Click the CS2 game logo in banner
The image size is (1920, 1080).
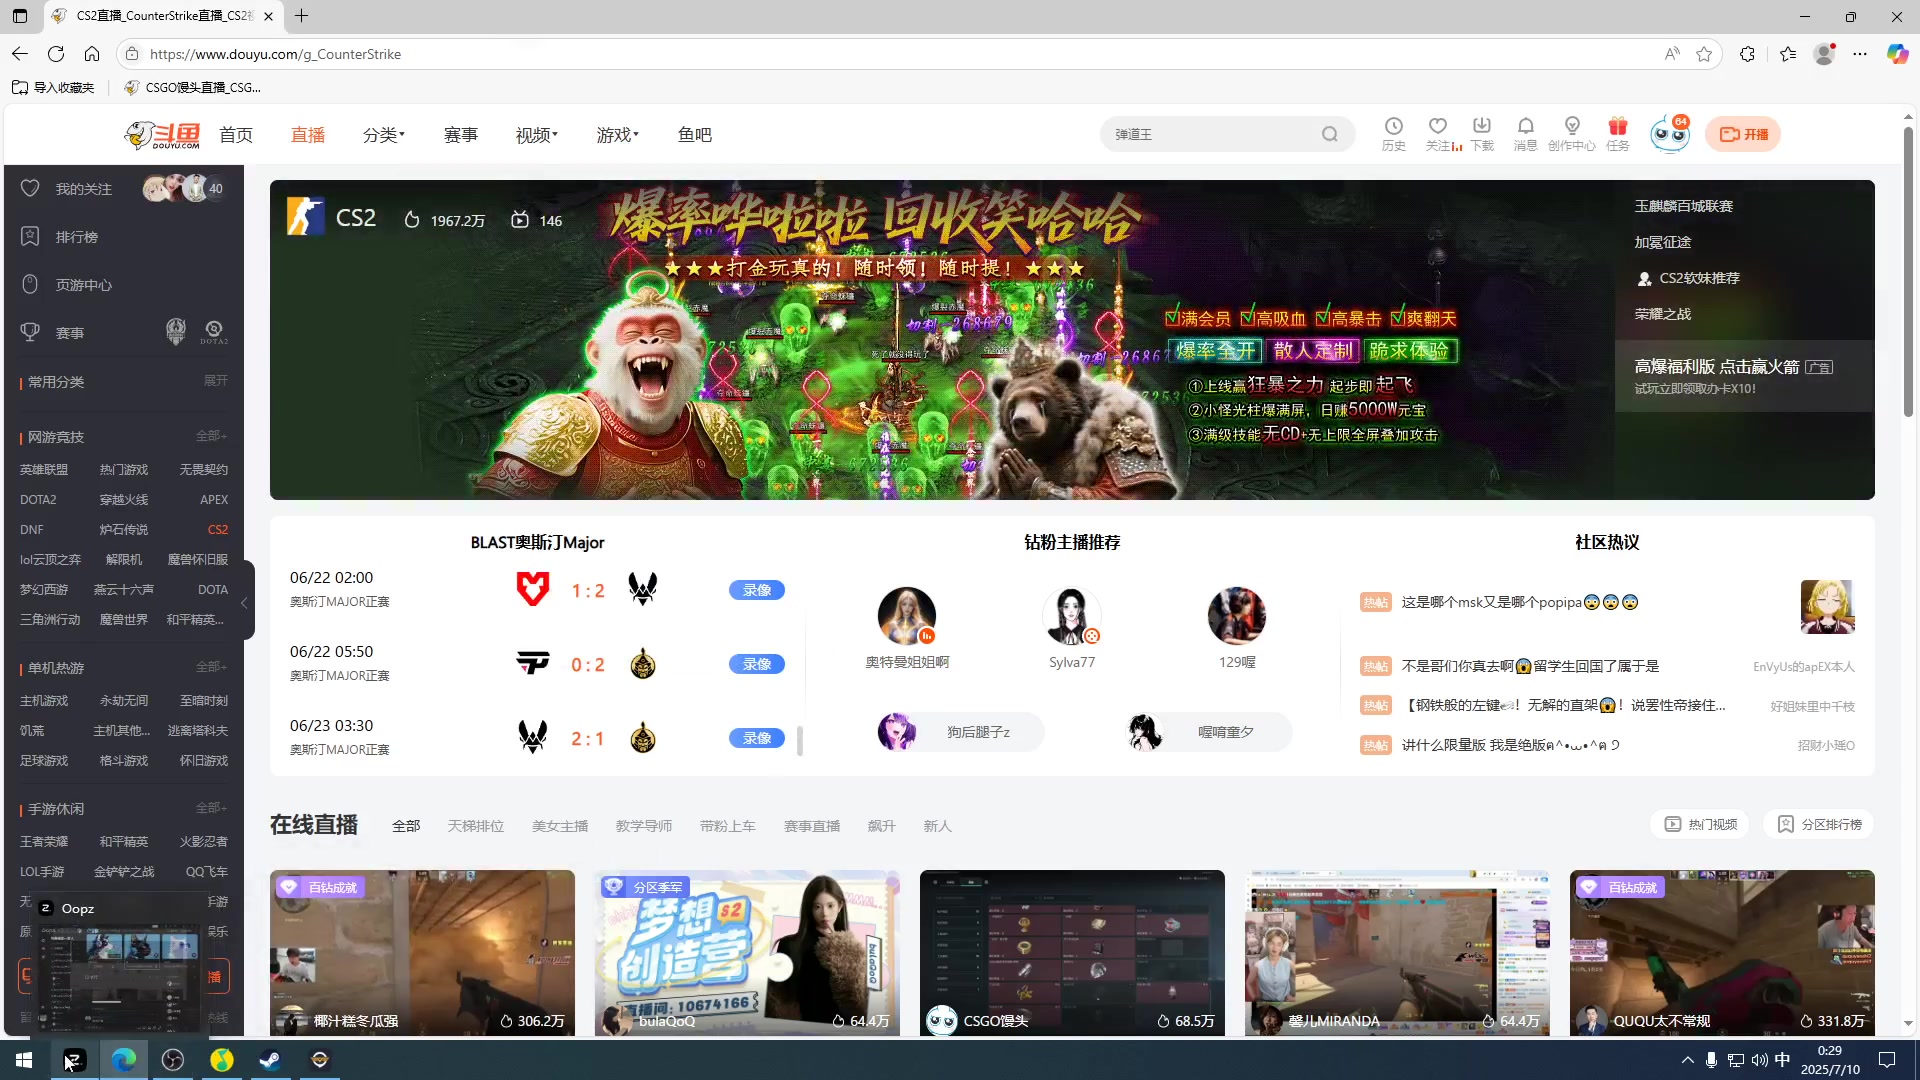(x=305, y=216)
